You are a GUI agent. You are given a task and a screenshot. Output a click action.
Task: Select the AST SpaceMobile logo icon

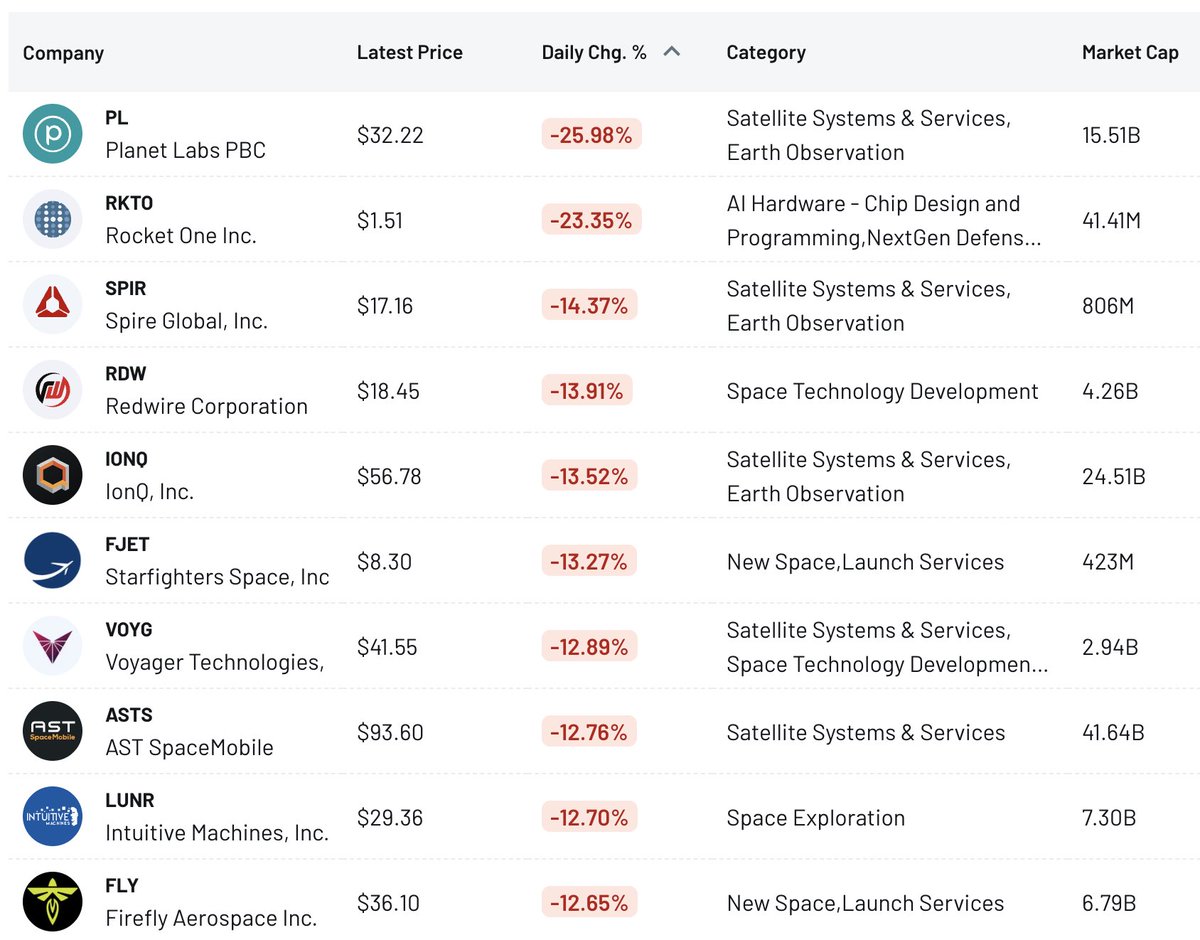52,732
